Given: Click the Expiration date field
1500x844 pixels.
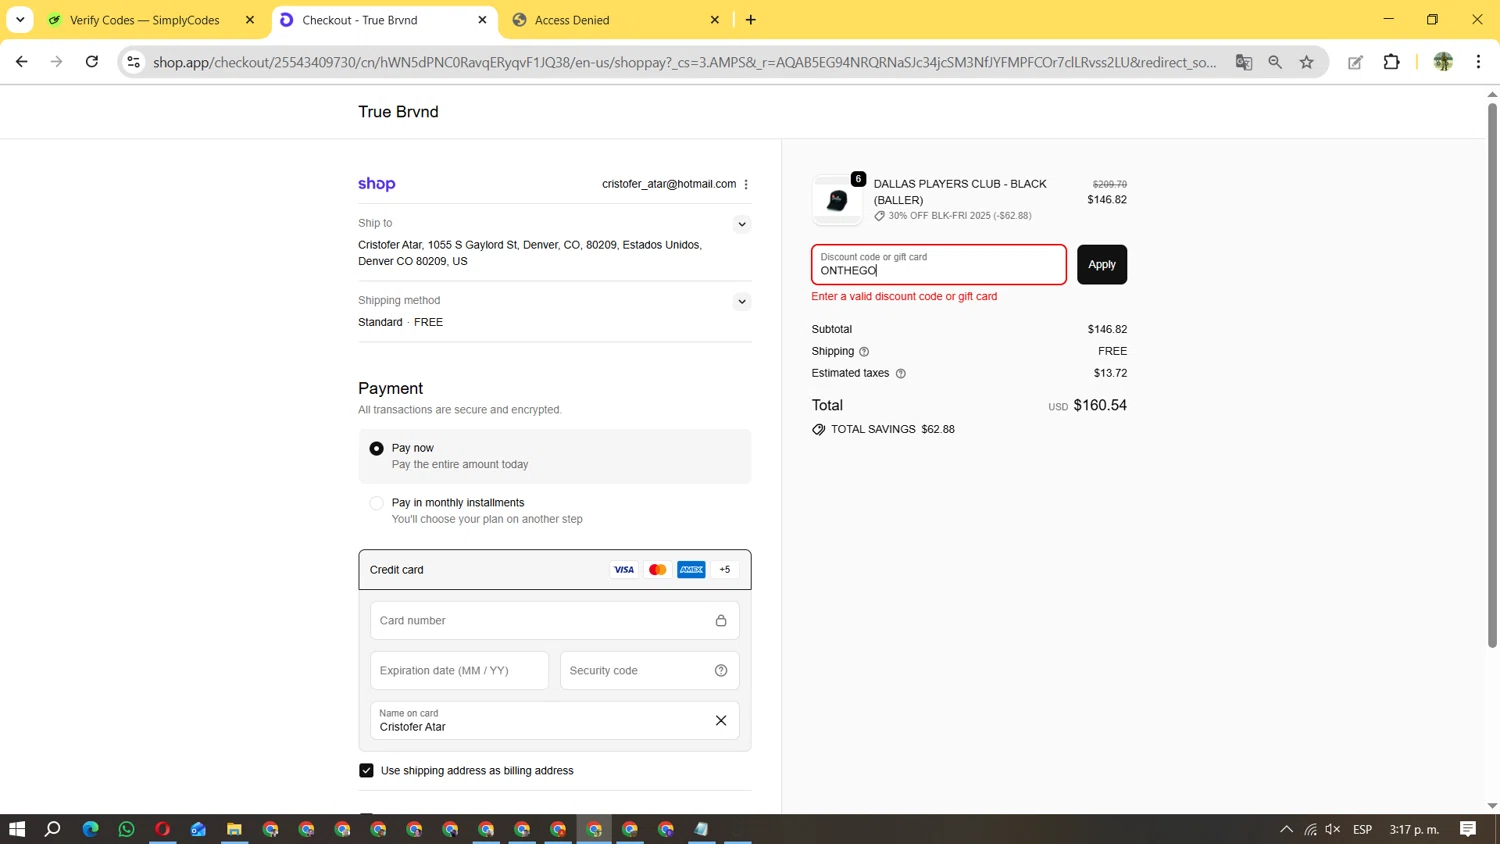Looking at the screenshot, I should tap(460, 670).
